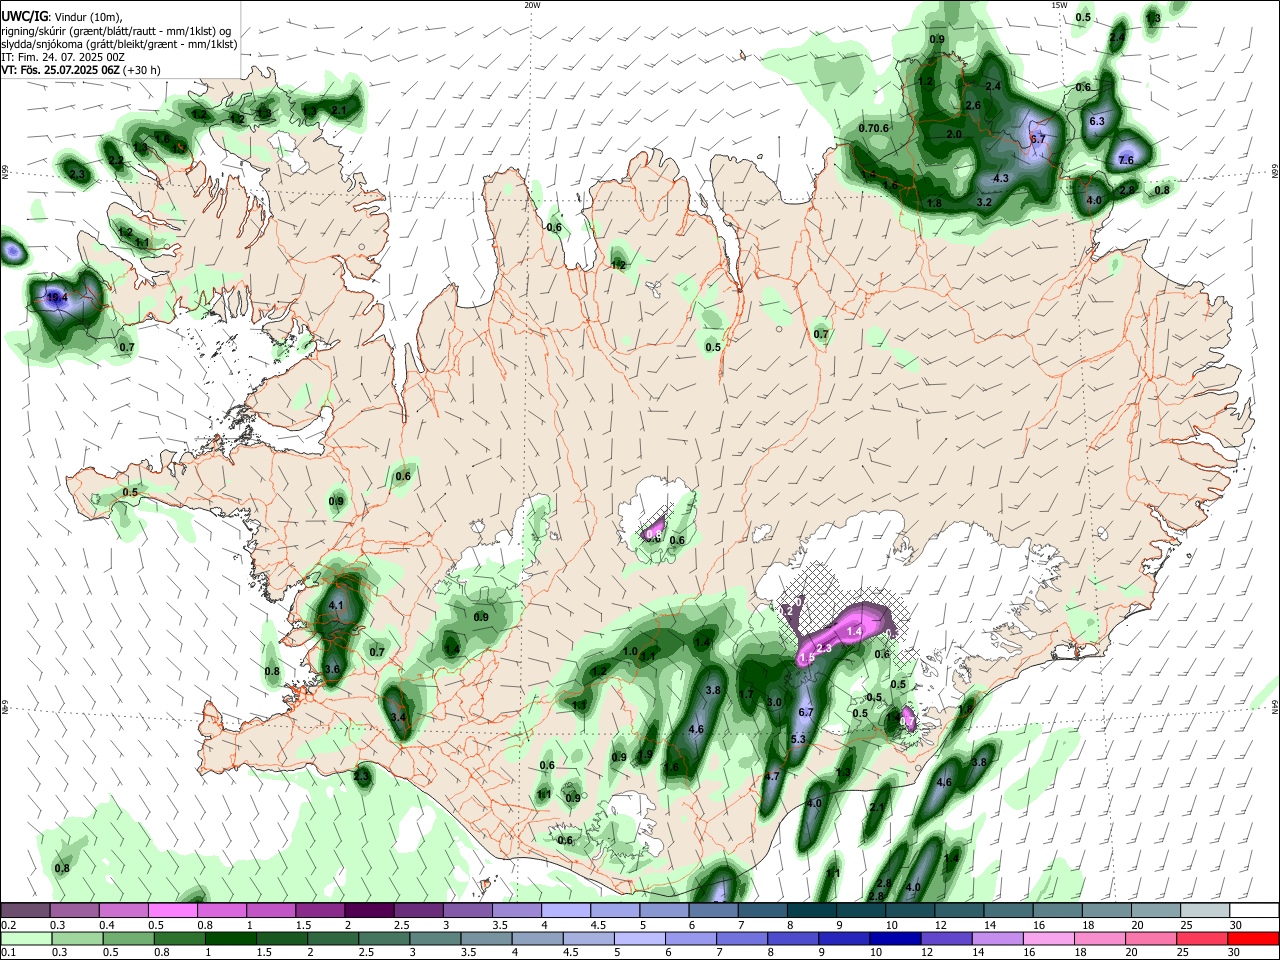The image size is (1280, 960).
Task: Click the 4.3 precipitation value
Action: pyautogui.click(x=1001, y=178)
